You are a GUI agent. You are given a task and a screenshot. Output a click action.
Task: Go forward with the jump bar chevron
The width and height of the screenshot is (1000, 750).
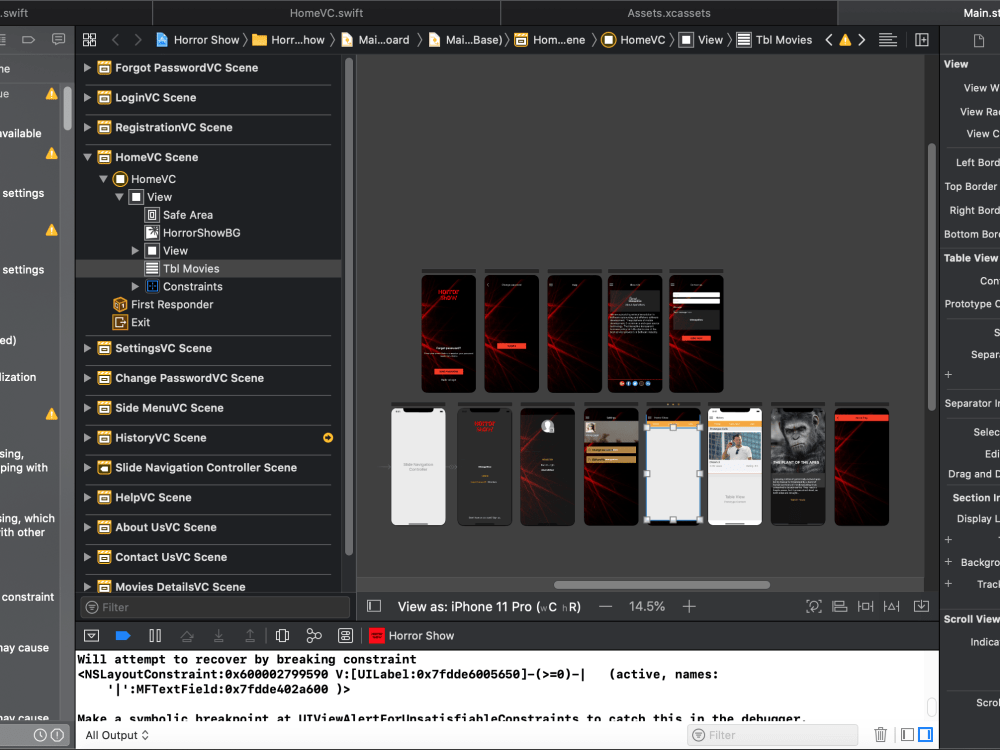tap(138, 40)
